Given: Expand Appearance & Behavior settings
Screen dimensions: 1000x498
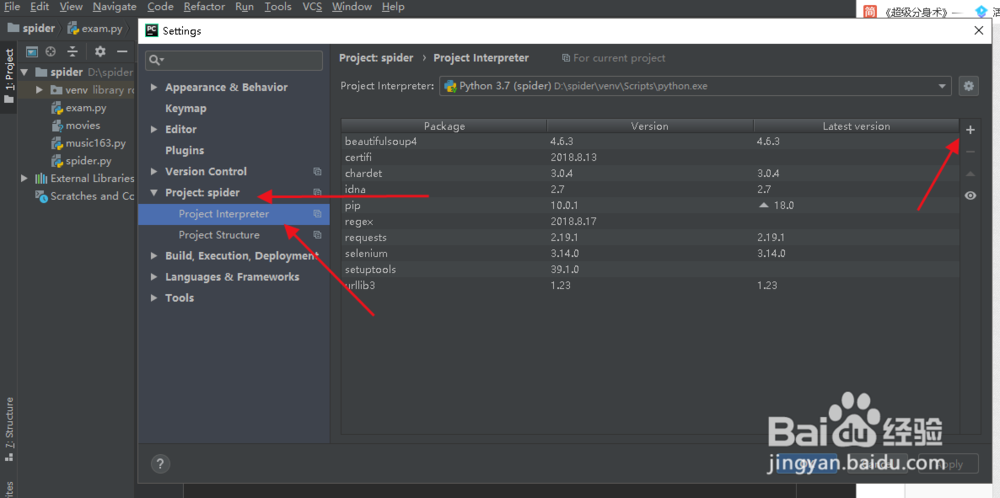Looking at the screenshot, I should coord(154,87).
